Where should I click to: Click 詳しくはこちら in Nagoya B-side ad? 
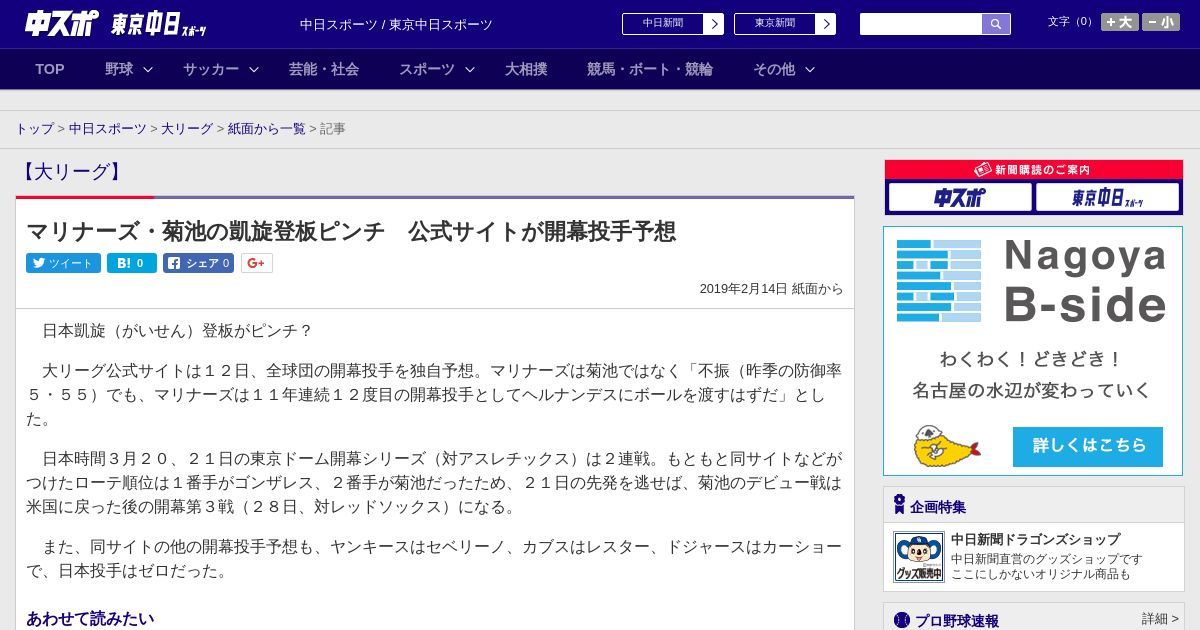pos(1088,446)
